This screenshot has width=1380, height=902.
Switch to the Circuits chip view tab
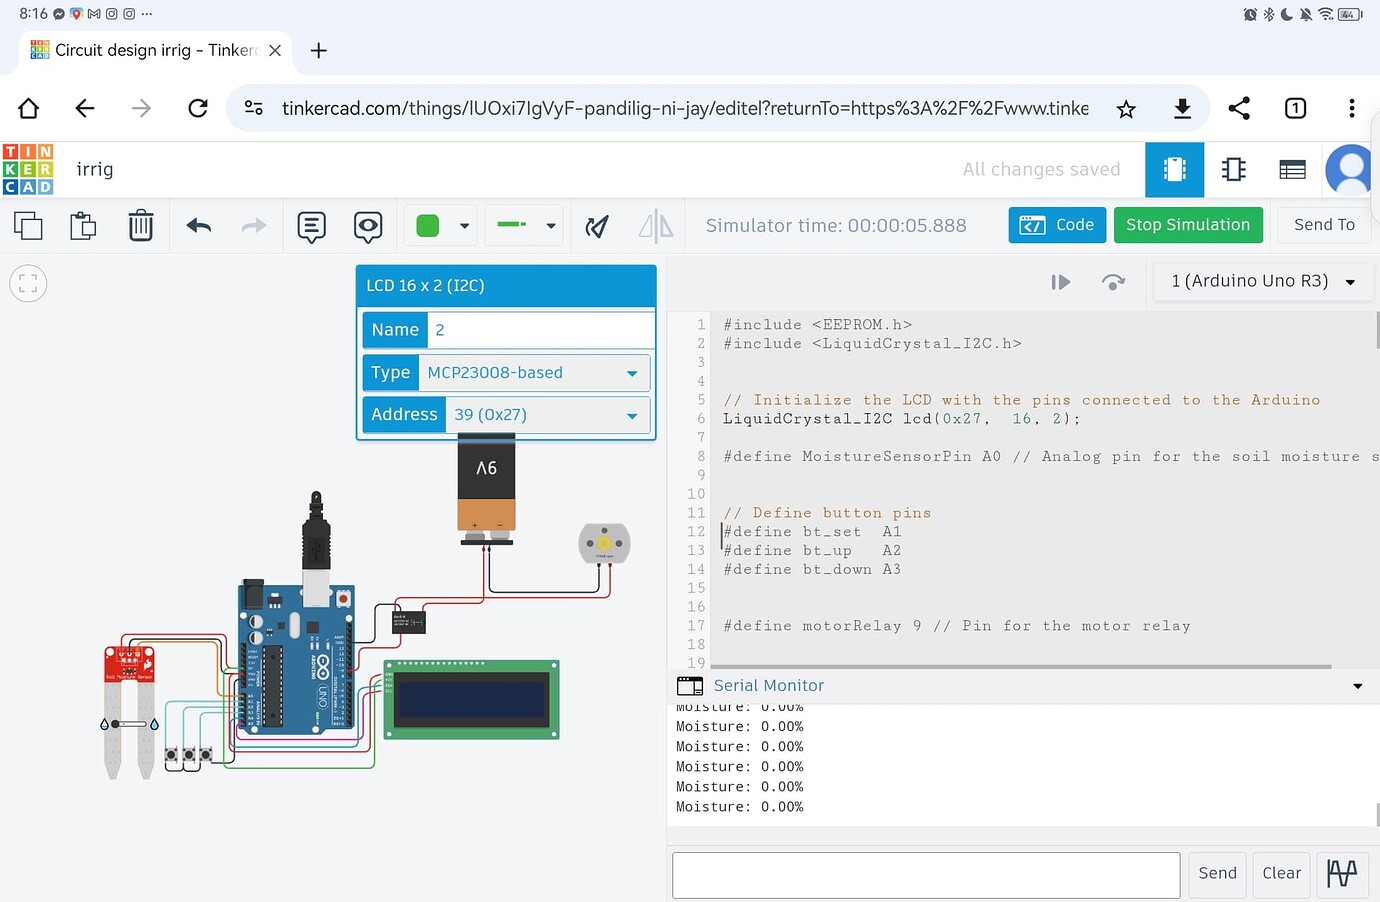point(1174,170)
